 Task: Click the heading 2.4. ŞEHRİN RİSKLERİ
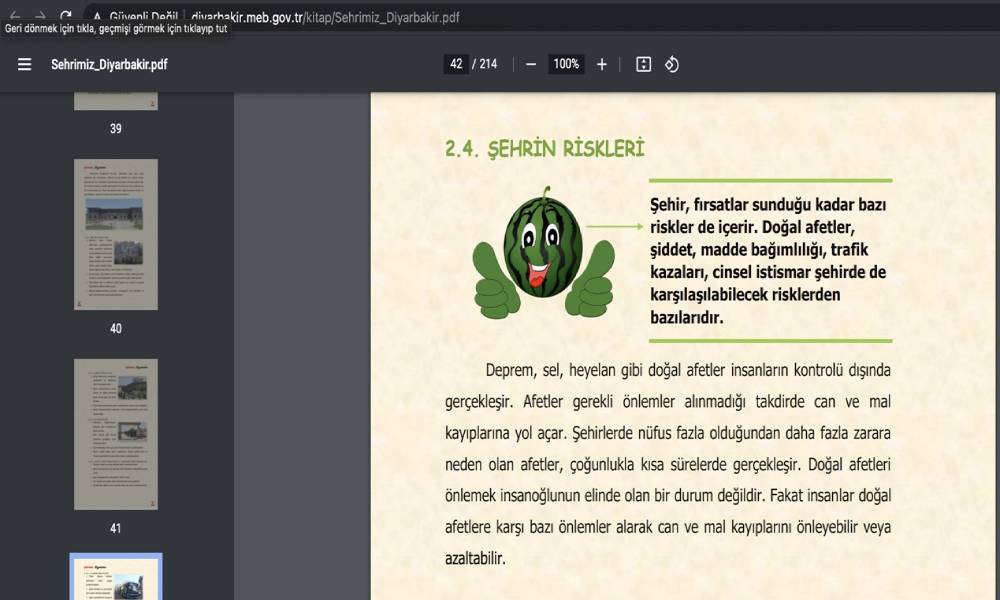coord(545,149)
